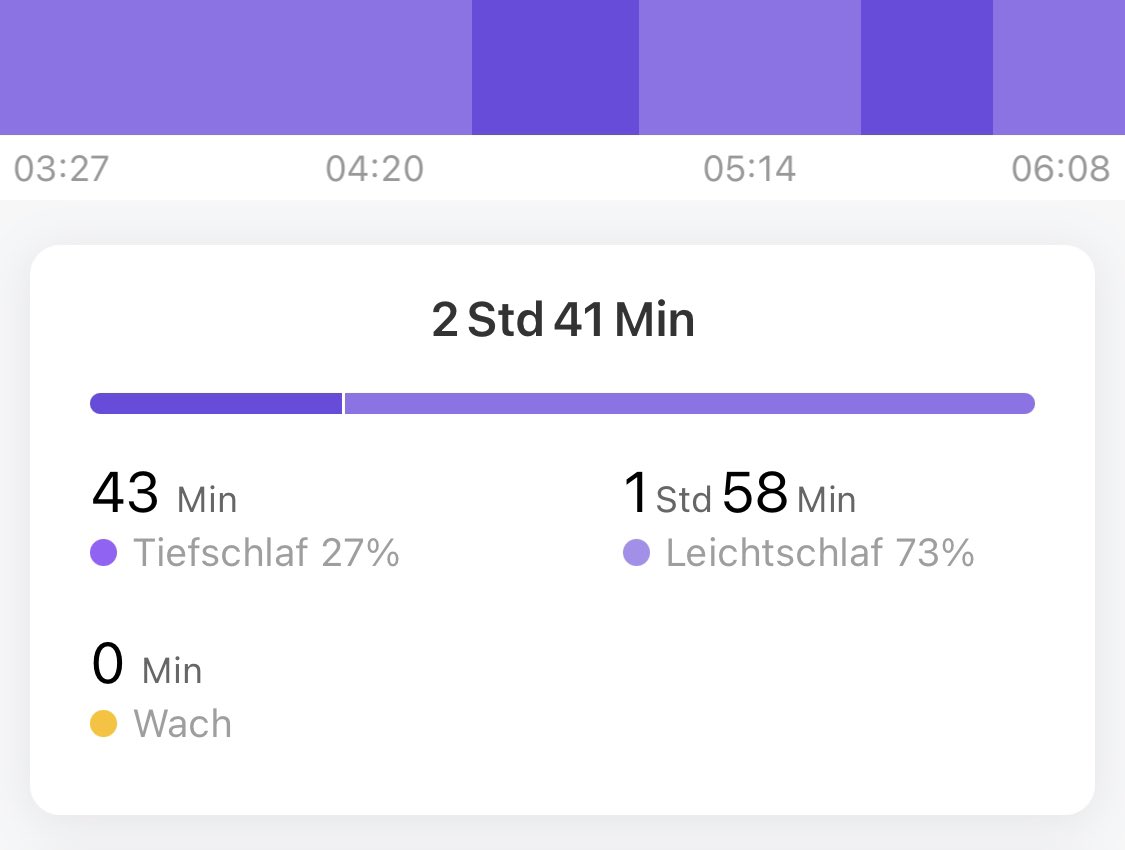Image resolution: width=1125 pixels, height=850 pixels.
Task: Click the light-sleep portion of progress bar
Action: 689,403
